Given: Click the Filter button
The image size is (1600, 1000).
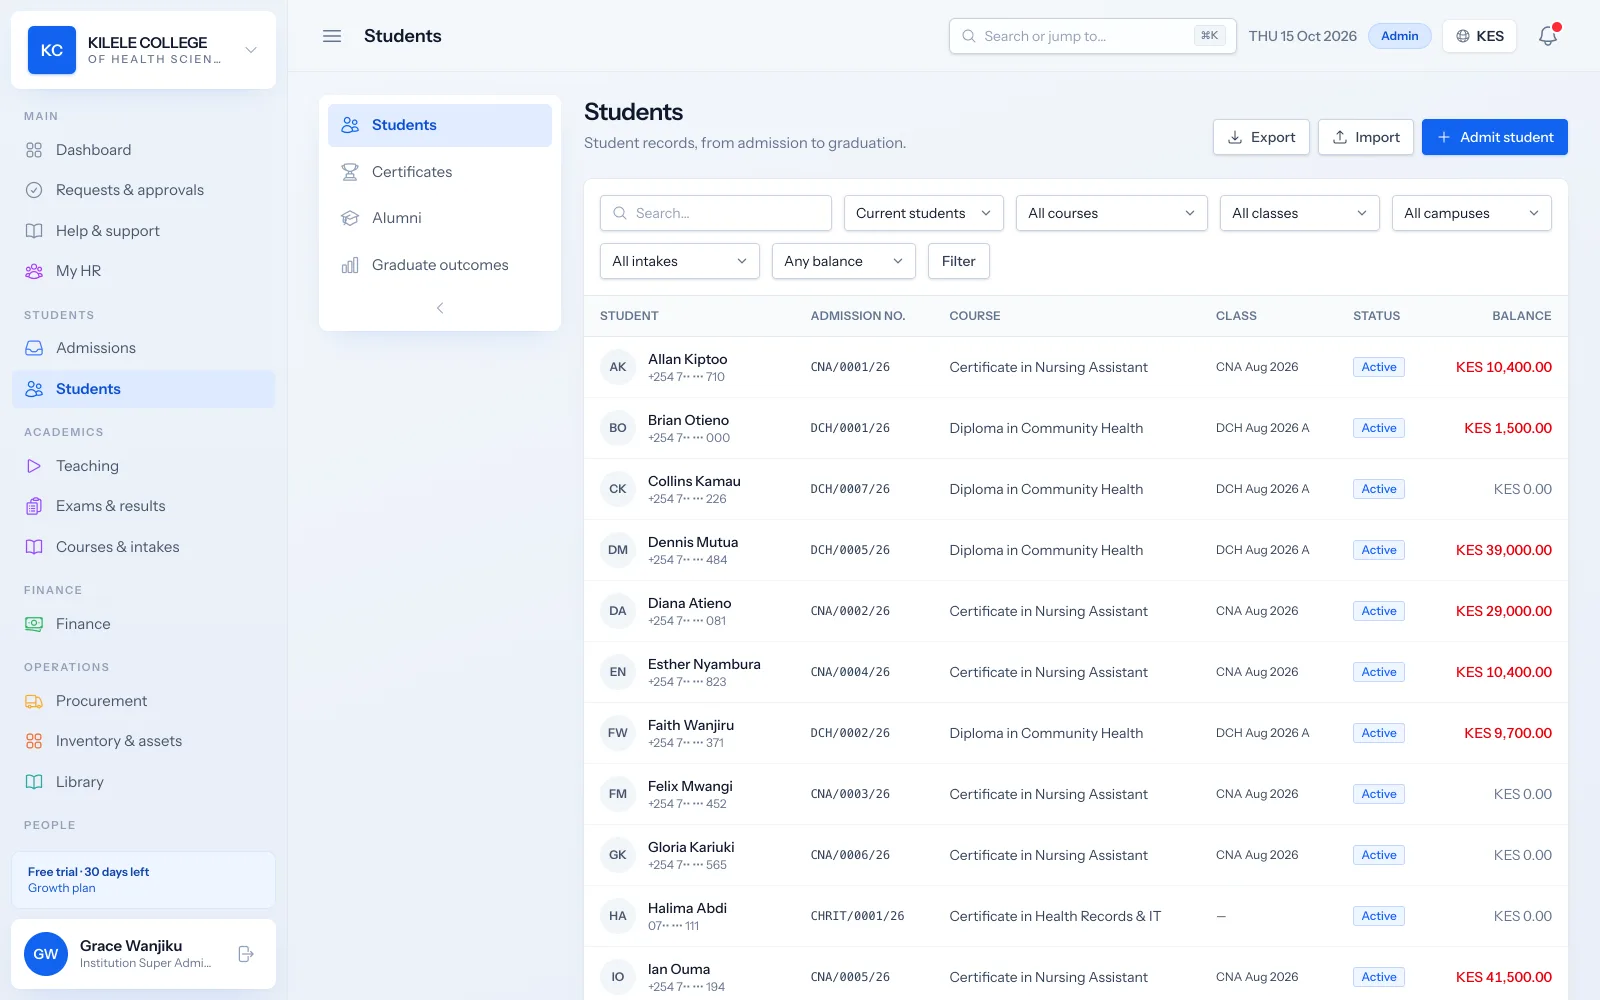Looking at the screenshot, I should point(959,261).
